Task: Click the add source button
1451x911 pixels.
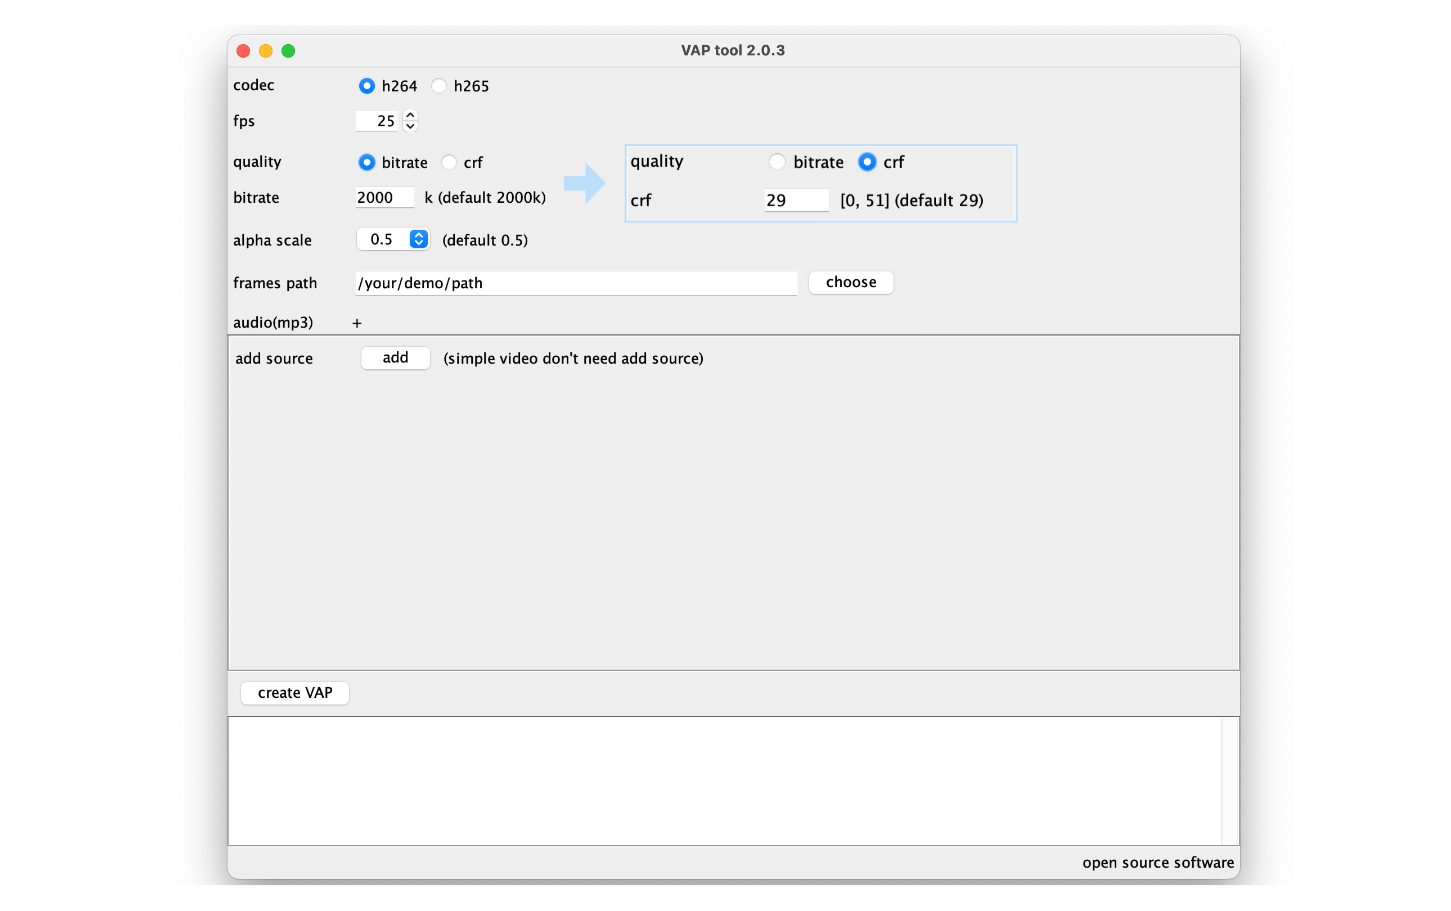Action: pyautogui.click(x=395, y=358)
